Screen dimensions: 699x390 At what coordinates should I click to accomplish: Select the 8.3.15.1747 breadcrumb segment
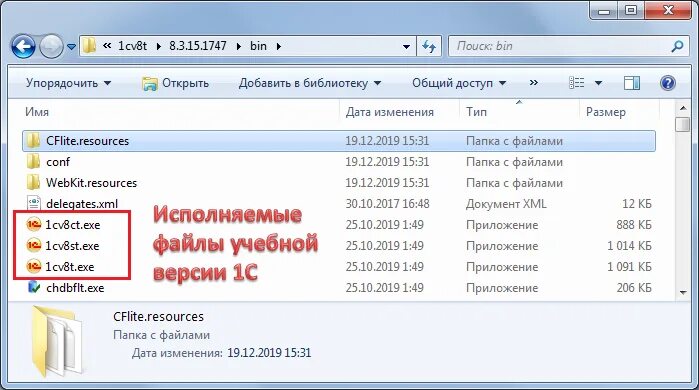tap(197, 45)
